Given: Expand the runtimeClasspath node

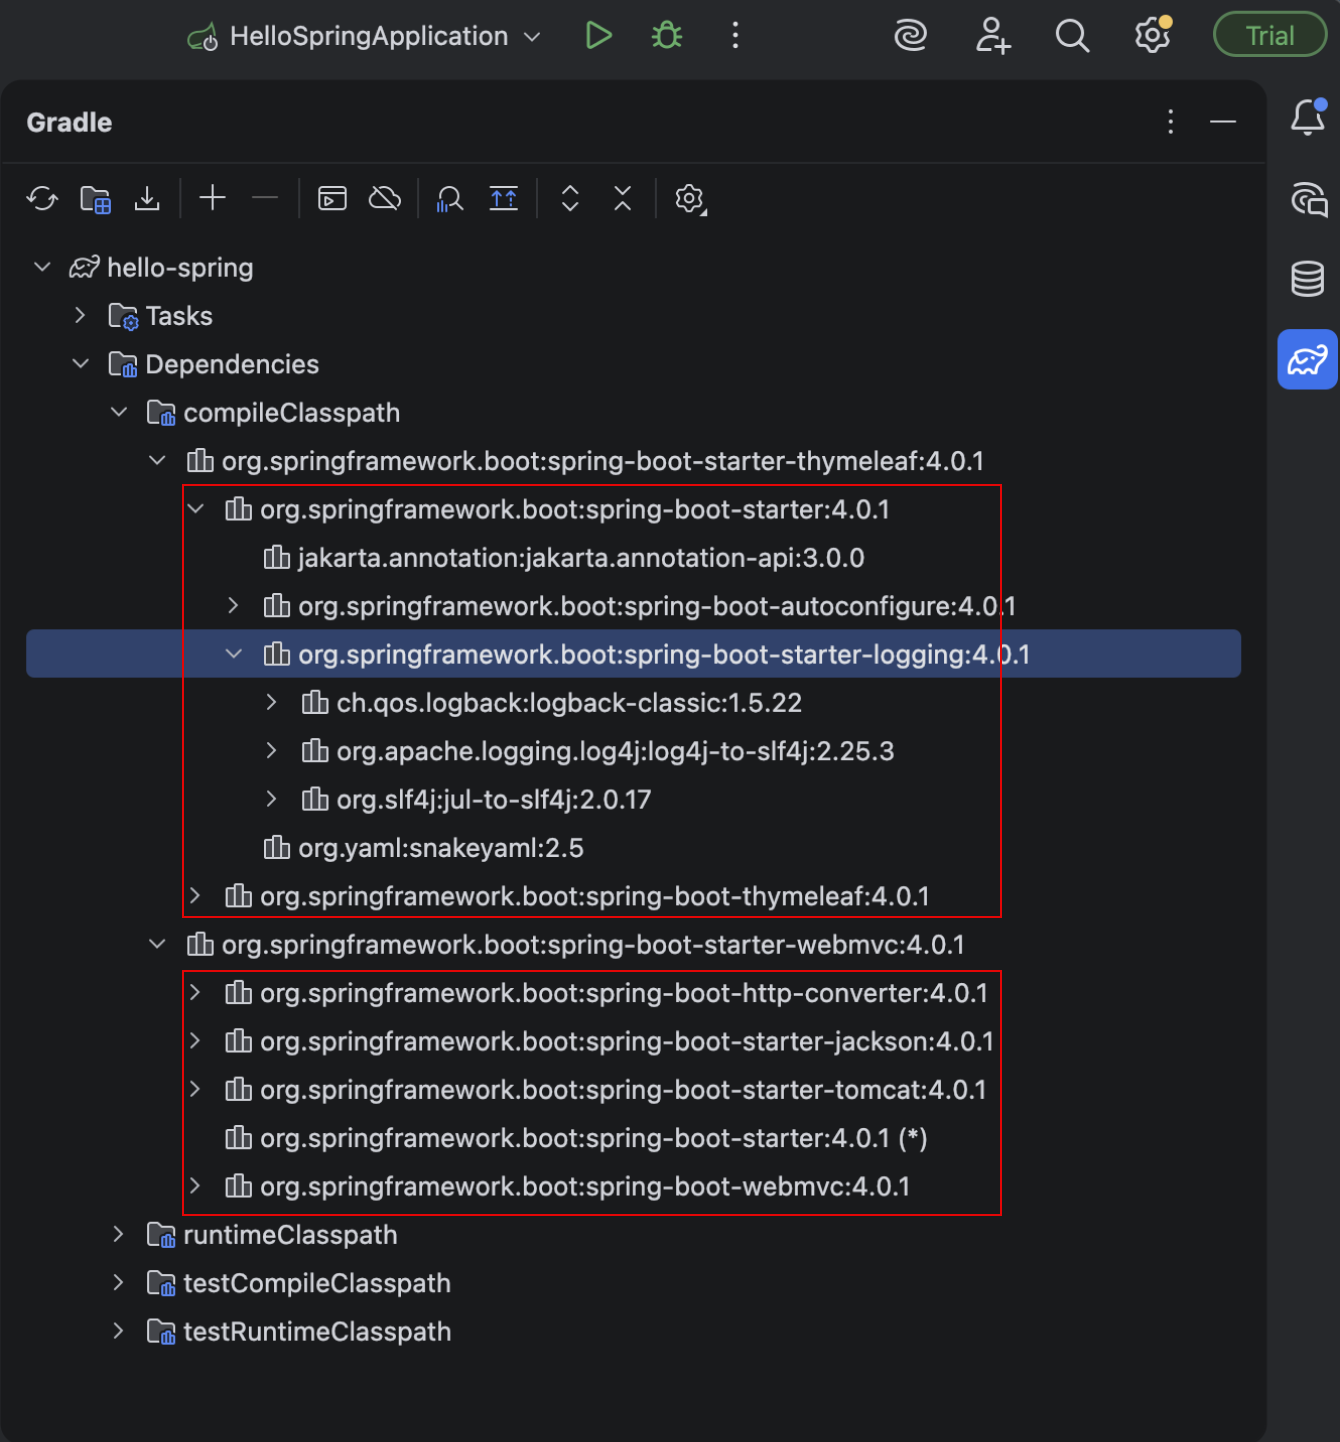Looking at the screenshot, I should (118, 1234).
